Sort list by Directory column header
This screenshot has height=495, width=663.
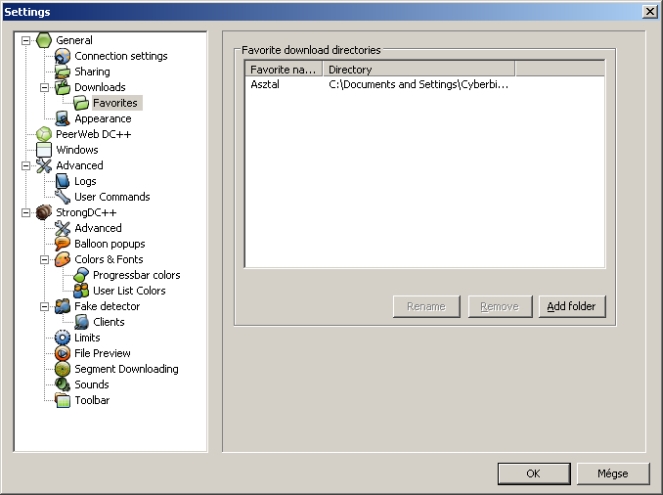click(x=418, y=70)
